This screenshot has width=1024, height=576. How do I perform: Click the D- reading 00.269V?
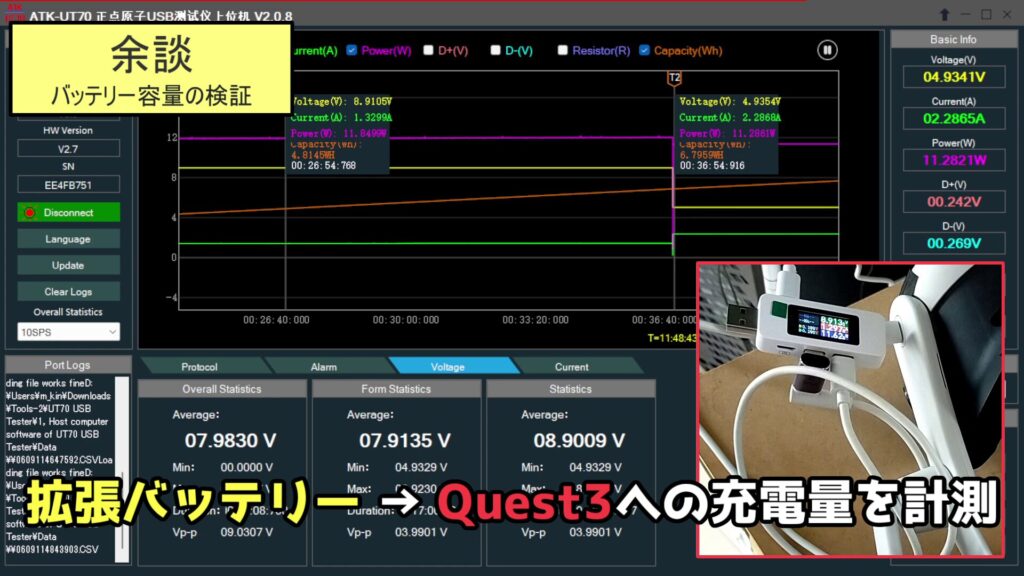pyautogui.click(x=953, y=244)
